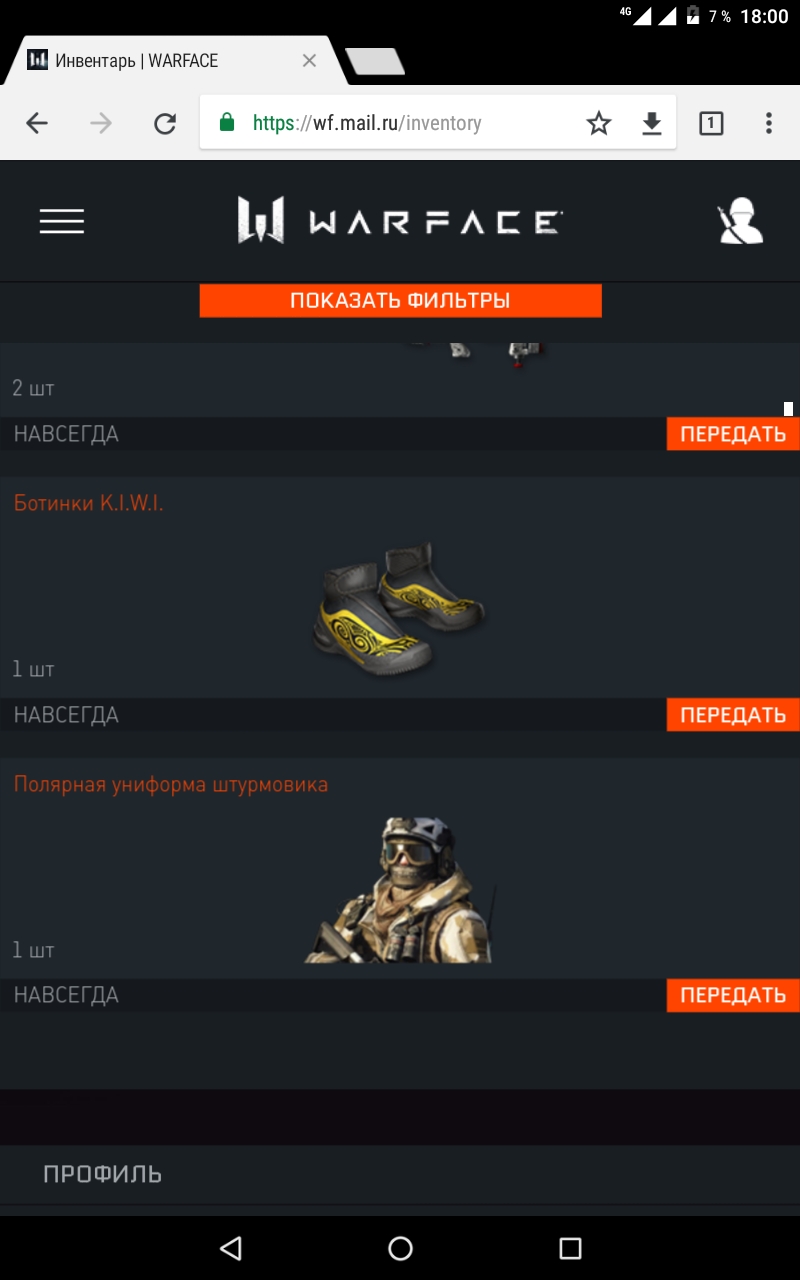The image size is (800, 1280).
Task: Open the tab switcher counter
Action: (711, 123)
